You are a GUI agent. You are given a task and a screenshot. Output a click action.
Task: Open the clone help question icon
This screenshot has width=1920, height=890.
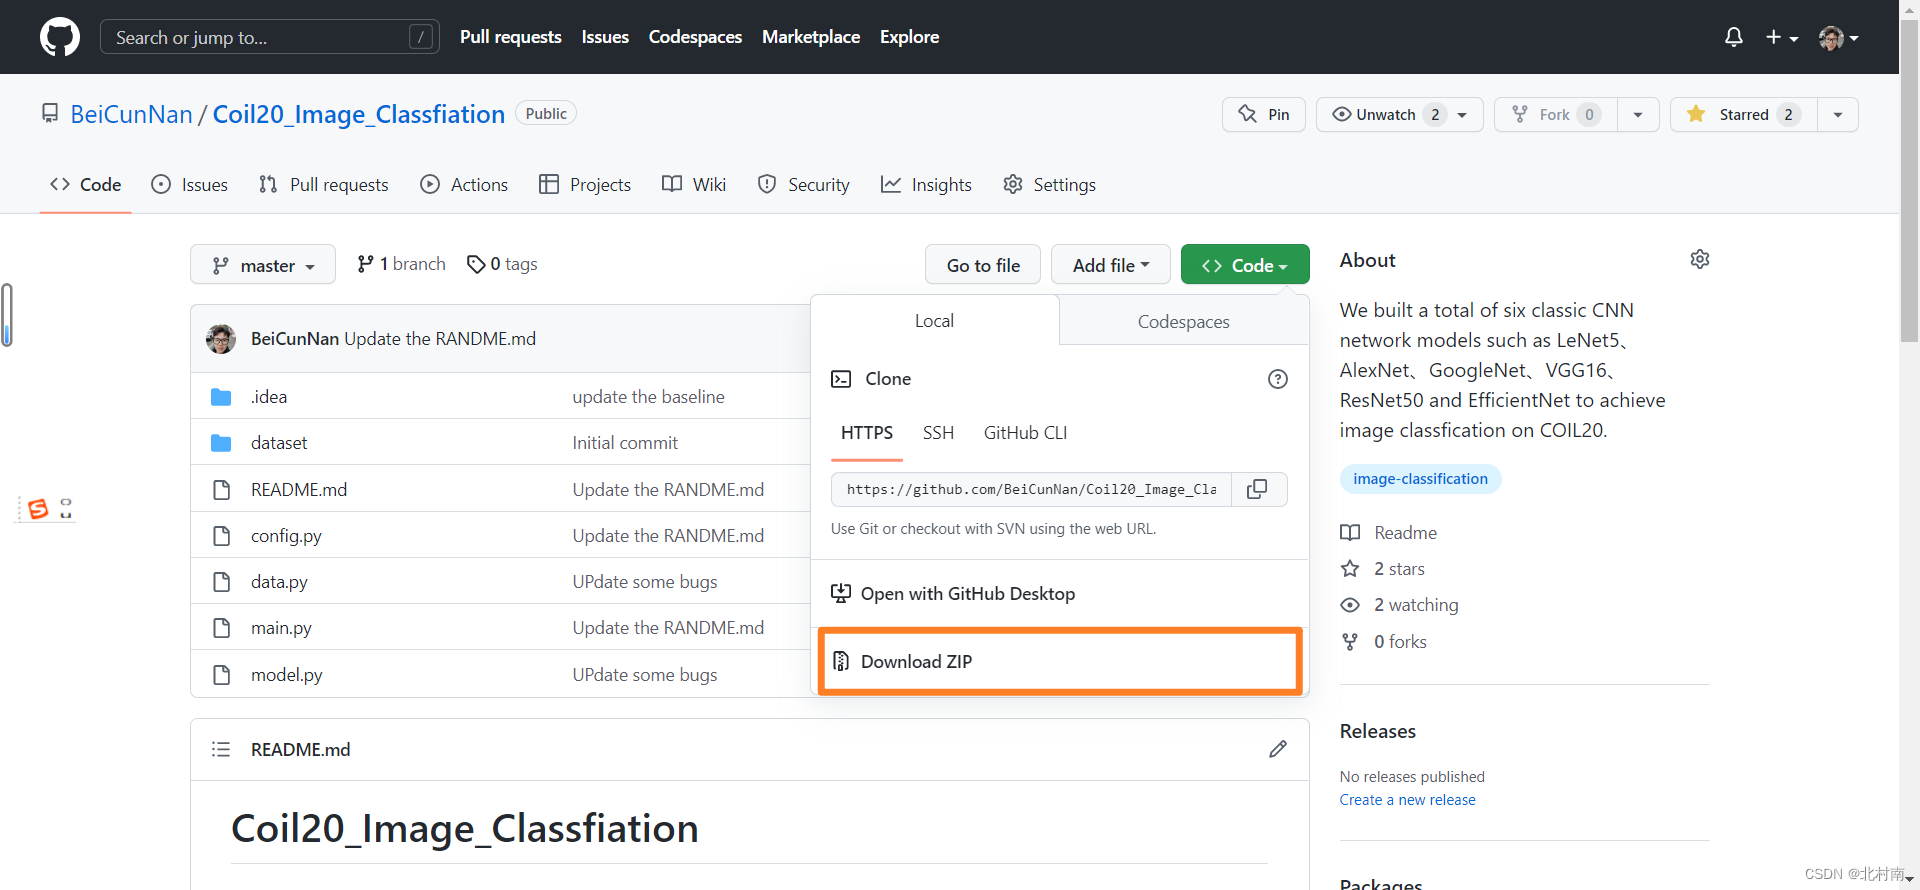click(x=1278, y=379)
